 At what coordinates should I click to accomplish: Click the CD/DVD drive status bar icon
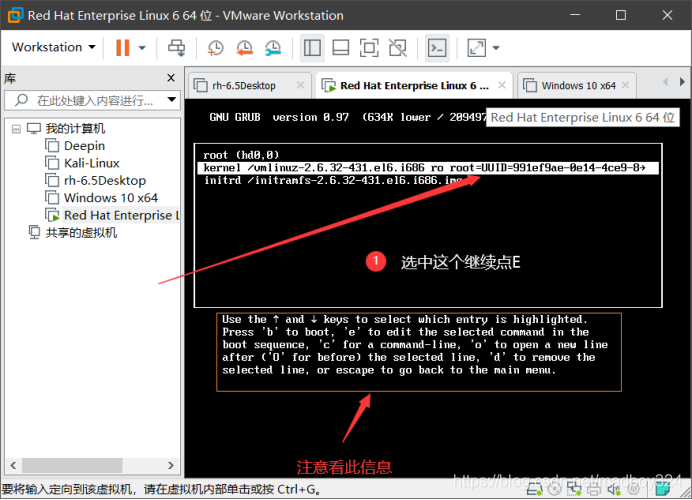[554, 489]
